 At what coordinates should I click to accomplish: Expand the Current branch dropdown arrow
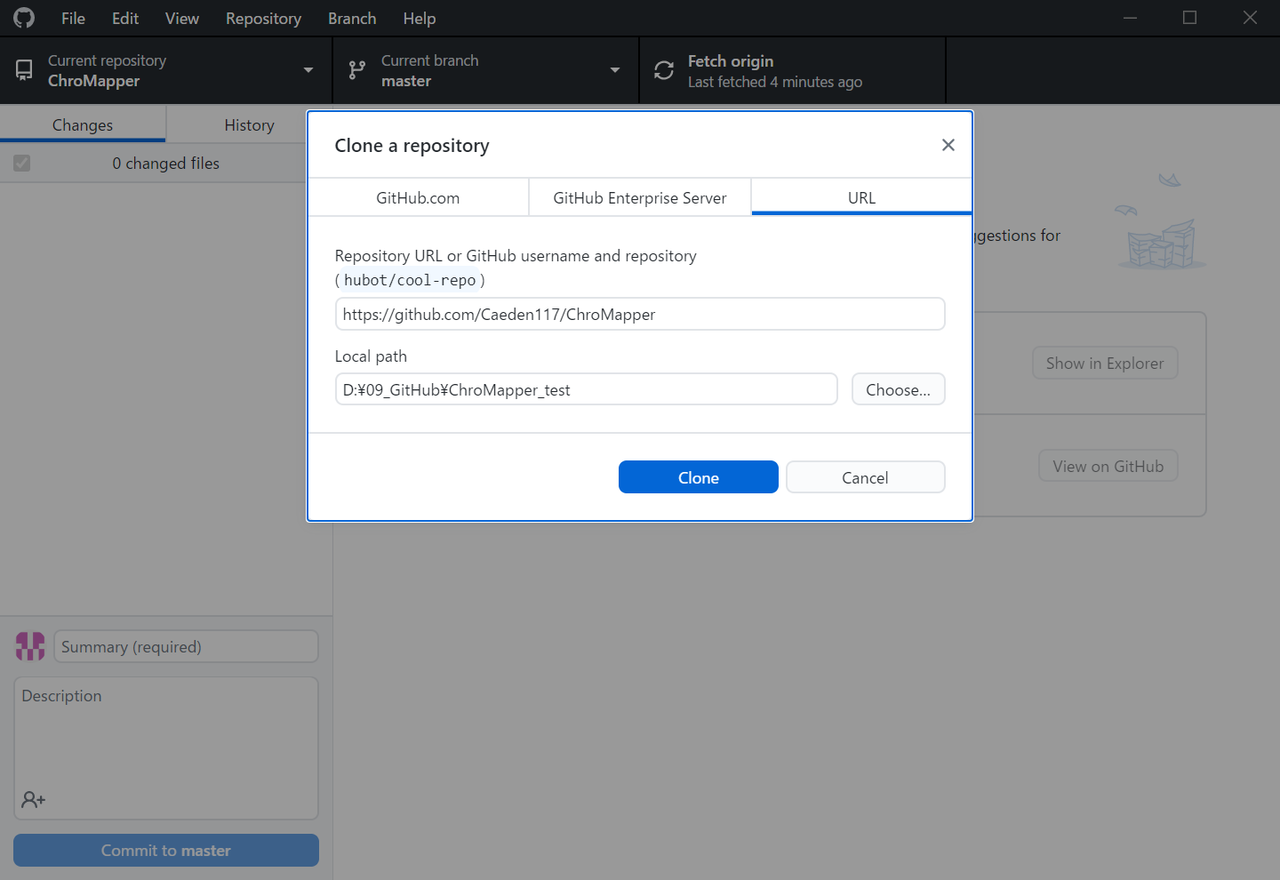pyautogui.click(x=615, y=71)
